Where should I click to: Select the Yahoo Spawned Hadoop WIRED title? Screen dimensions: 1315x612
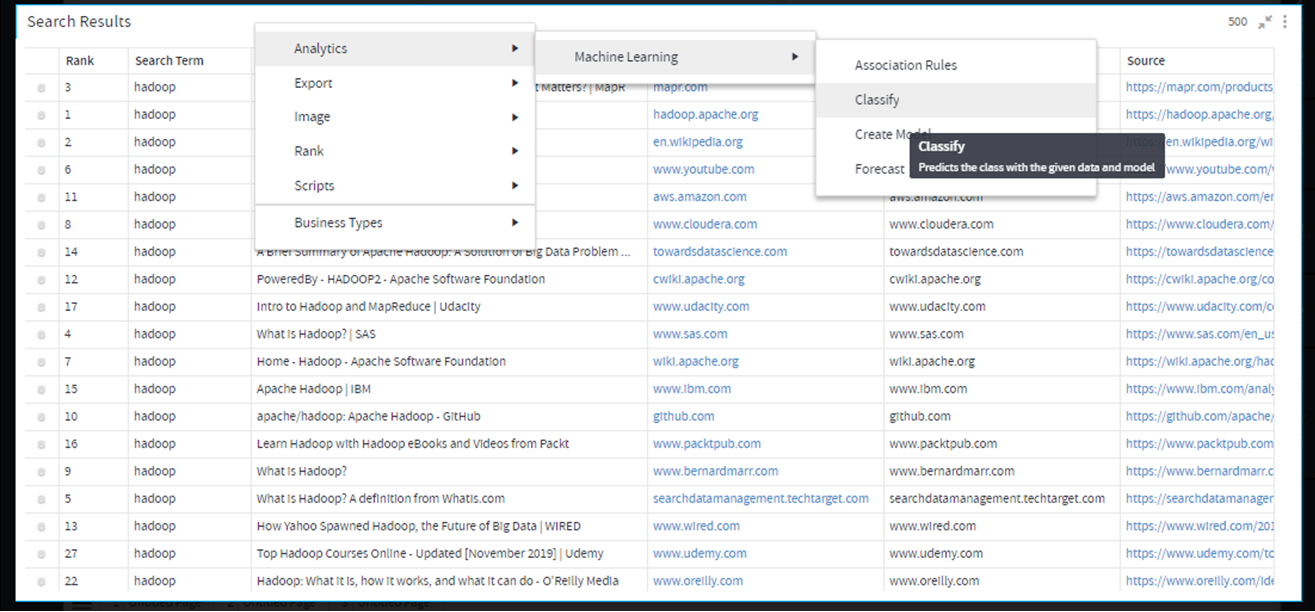(x=418, y=526)
